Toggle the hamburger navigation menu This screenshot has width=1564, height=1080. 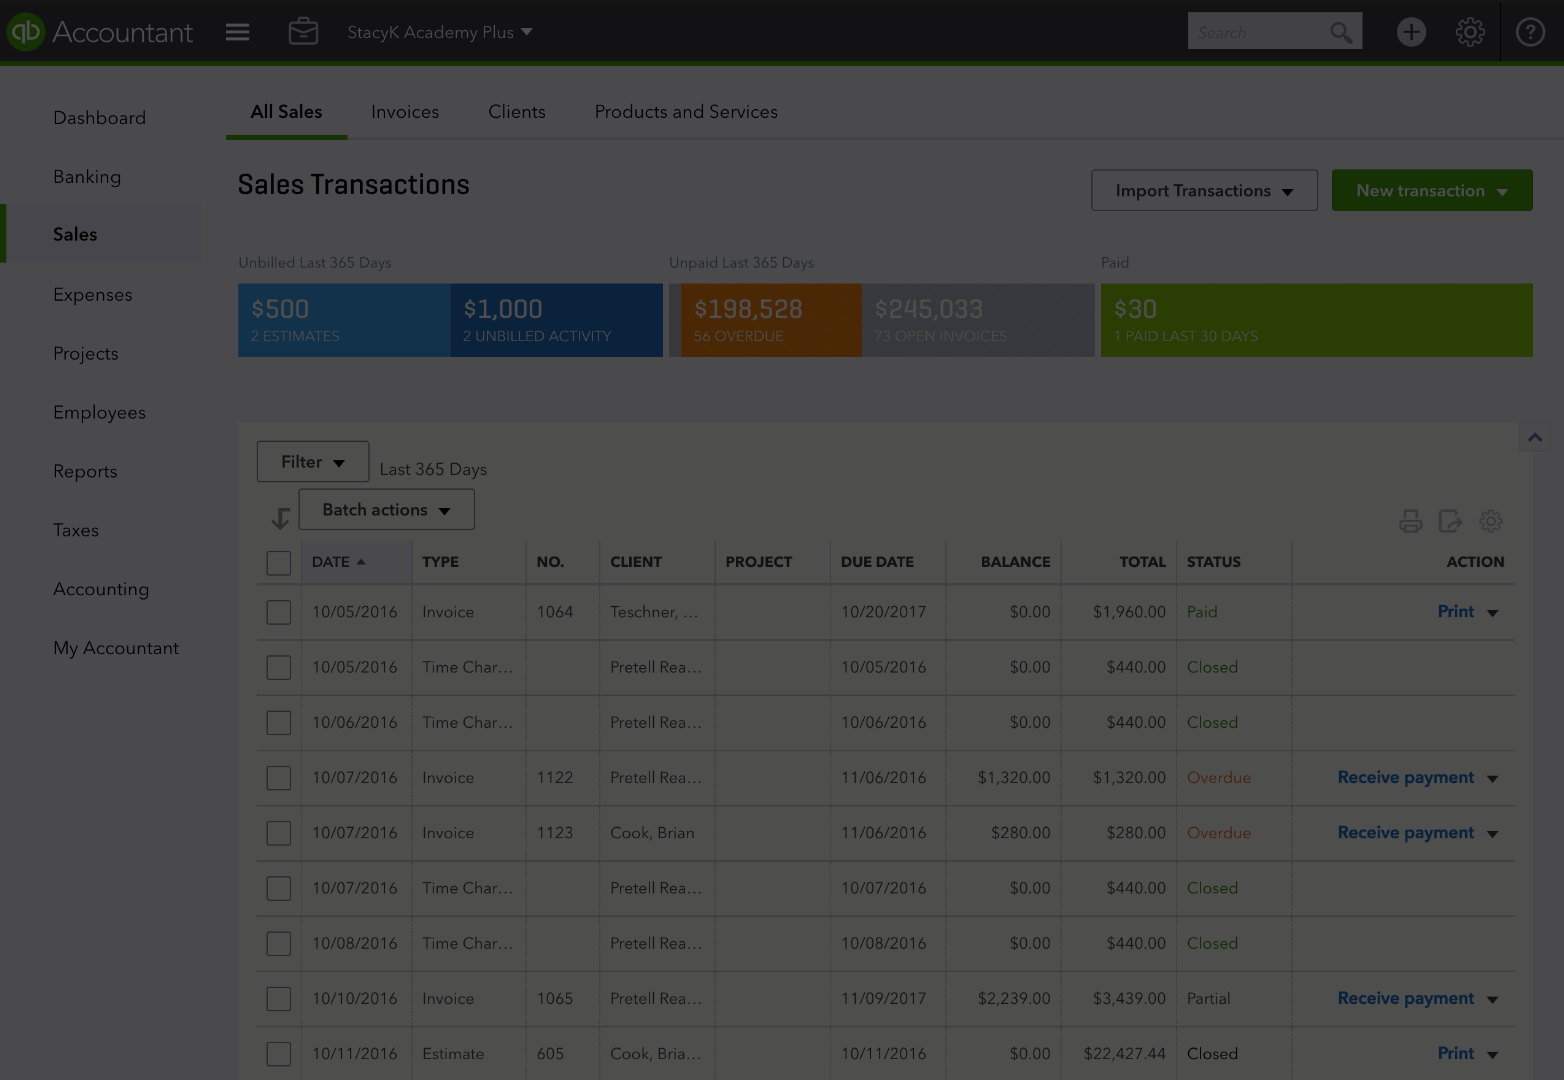click(x=237, y=32)
